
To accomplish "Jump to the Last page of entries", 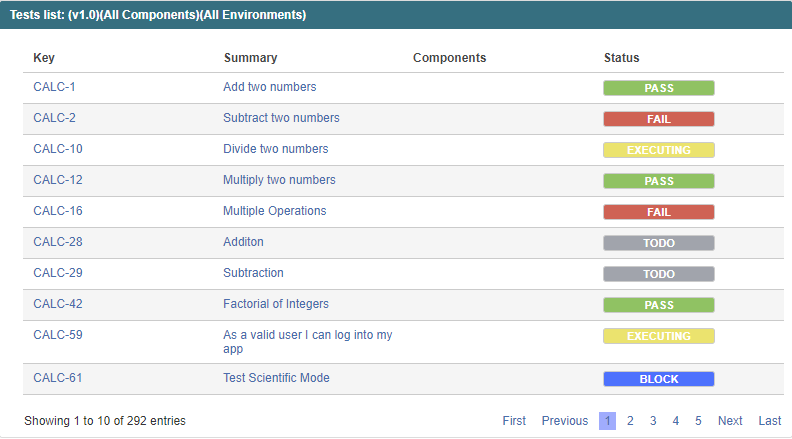I will pos(769,421).
